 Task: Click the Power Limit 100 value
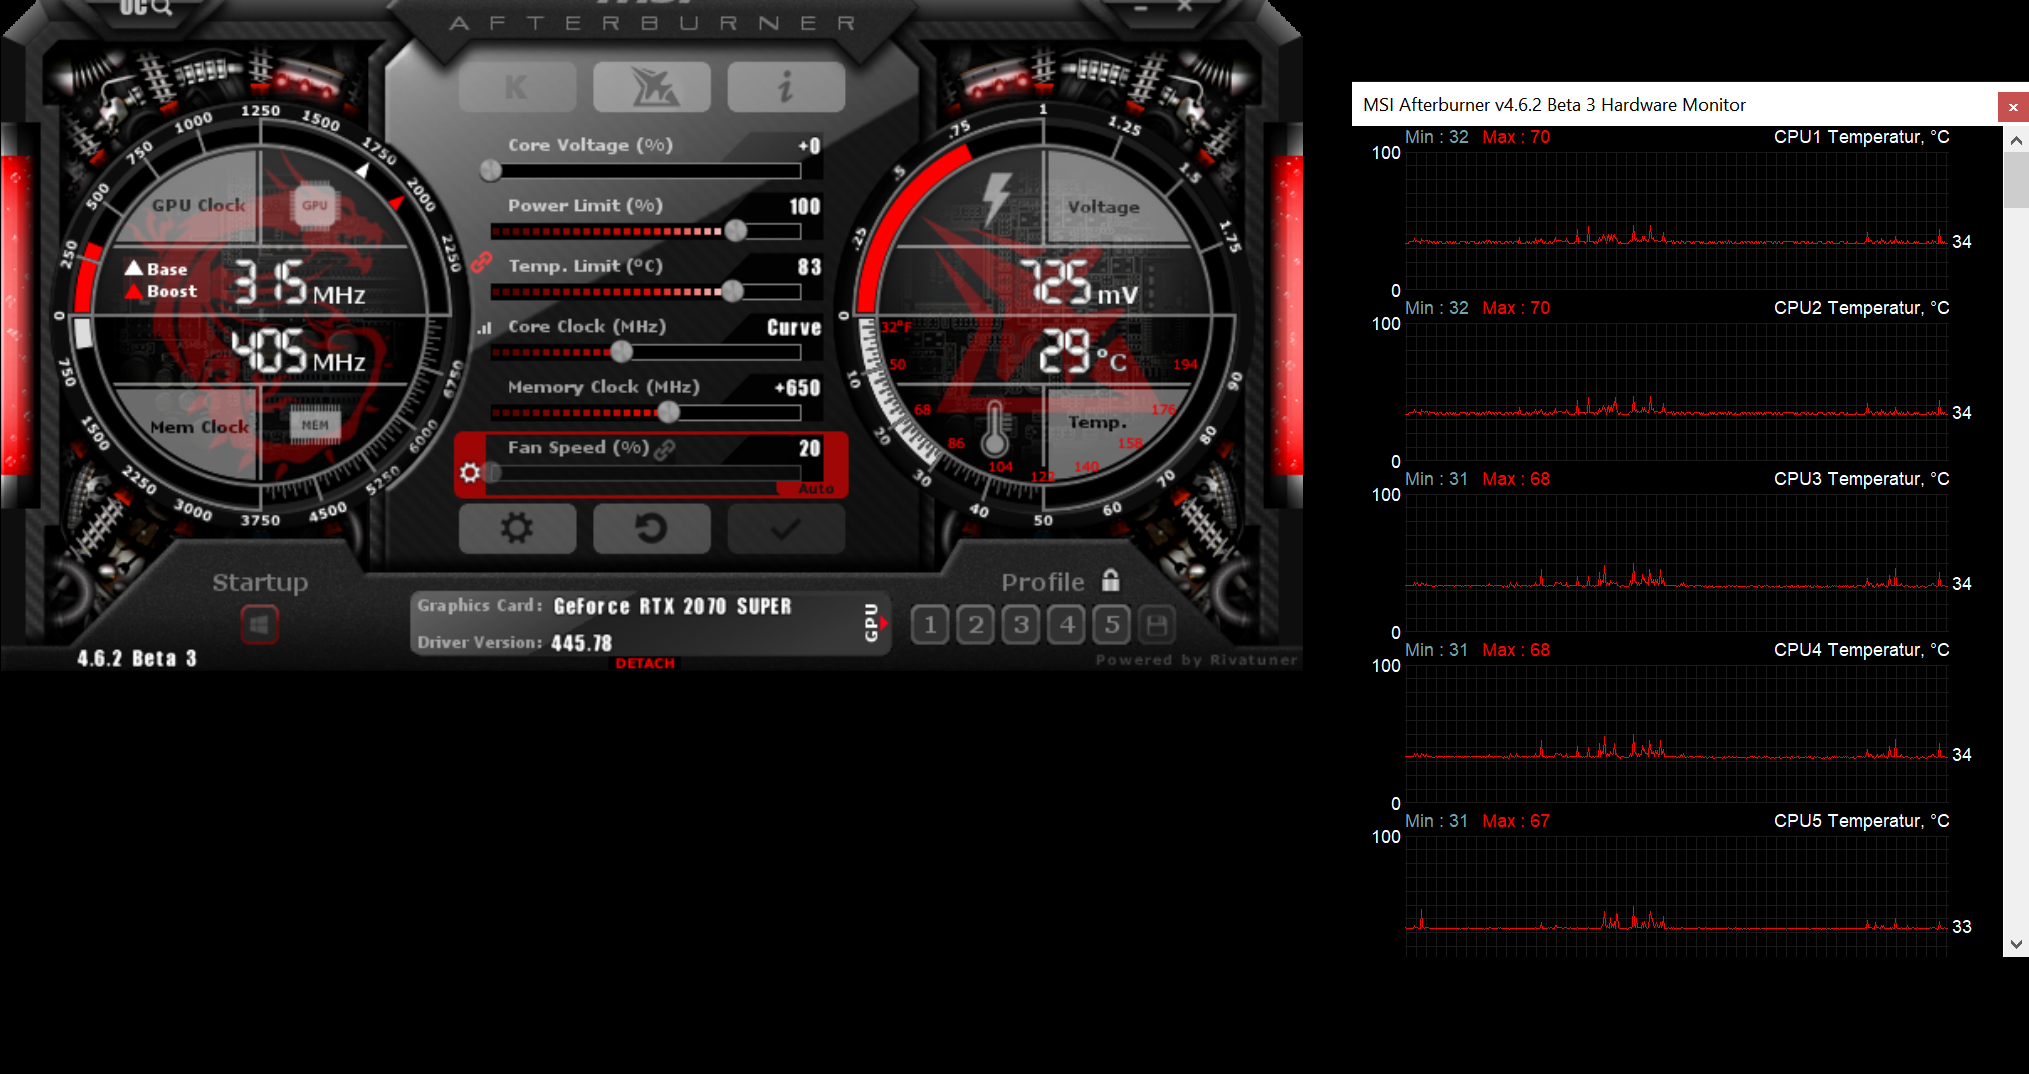[805, 207]
